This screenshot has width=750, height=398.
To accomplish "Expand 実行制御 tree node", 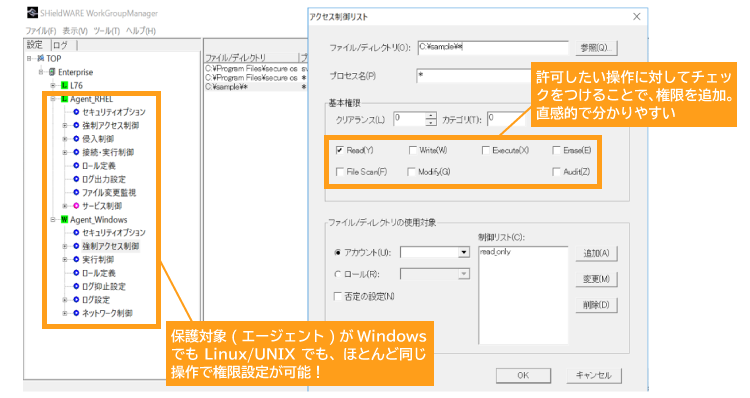I will [x=65, y=259].
